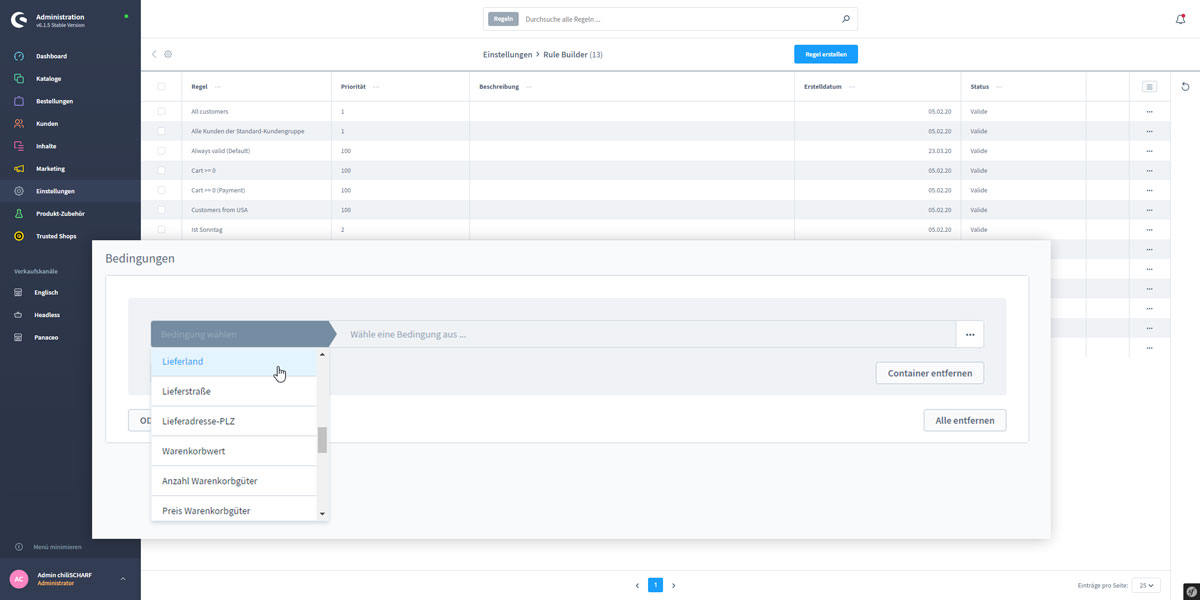Click the Regel erstellen button
The width and height of the screenshot is (1200, 600).
coord(825,54)
